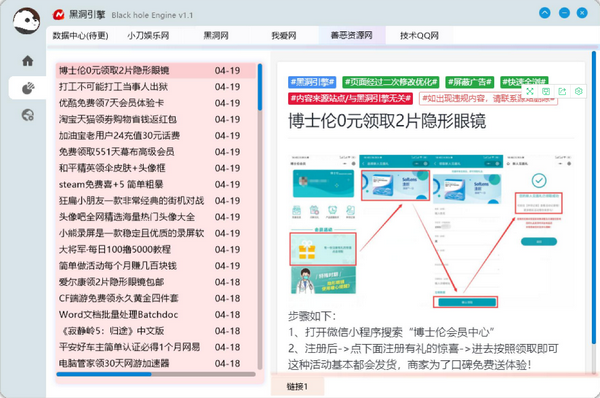The height and width of the screenshot is (398, 600).
Task: Click the #屏蔽广告# green tag
Action: click(470, 82)
